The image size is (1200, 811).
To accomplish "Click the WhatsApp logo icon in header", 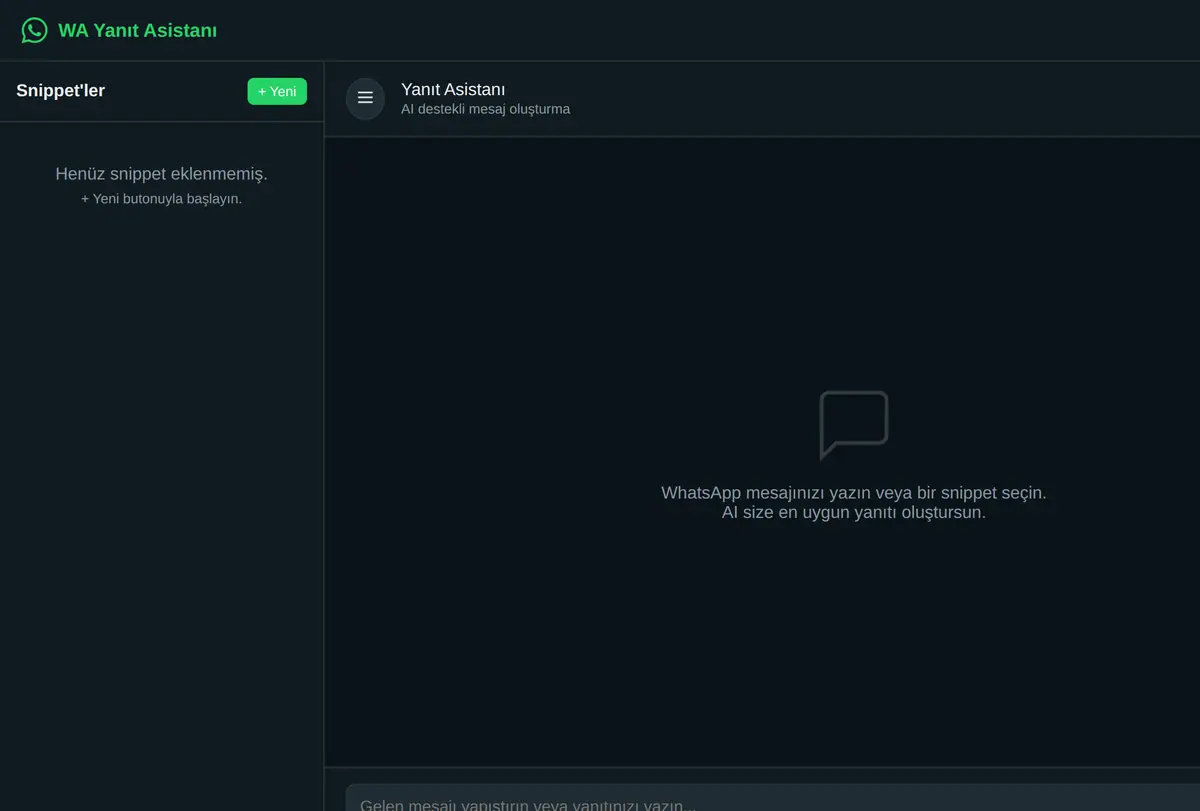I will point(34,30).
